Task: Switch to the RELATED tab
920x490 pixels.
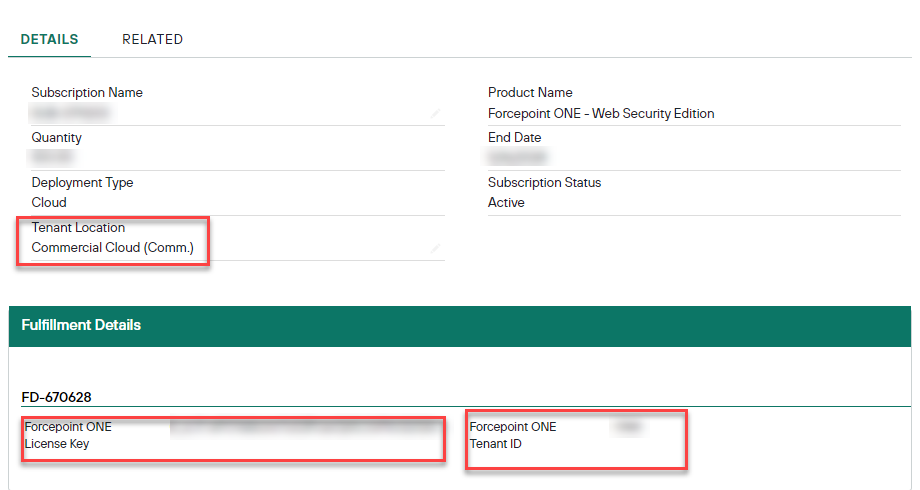Action: coord(152,39)
